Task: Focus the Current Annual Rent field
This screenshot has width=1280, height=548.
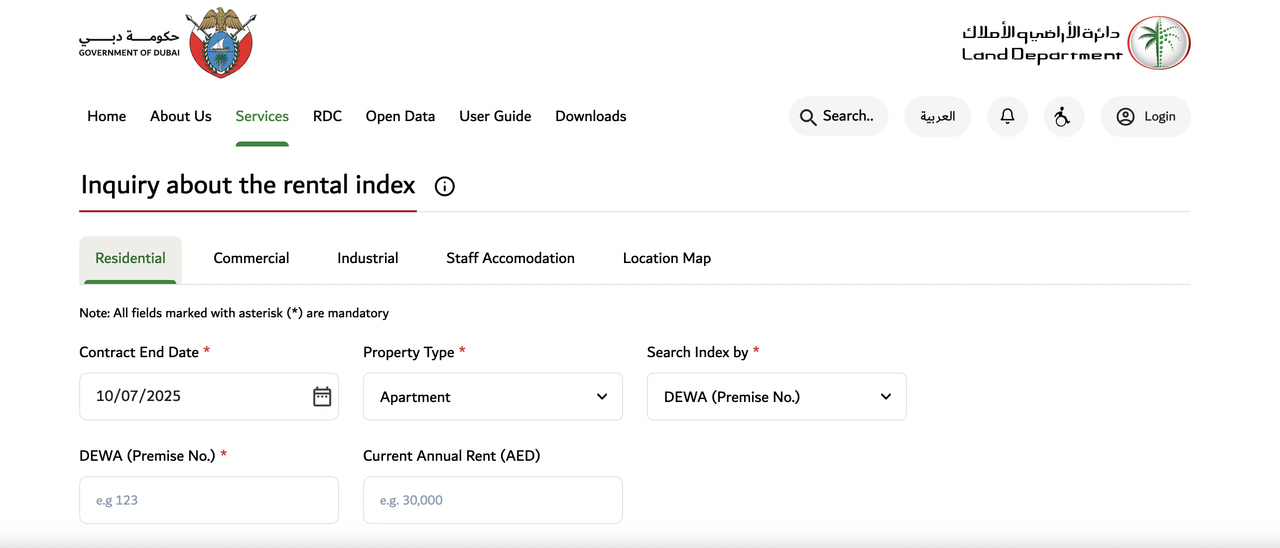Action: pos(492,500)
